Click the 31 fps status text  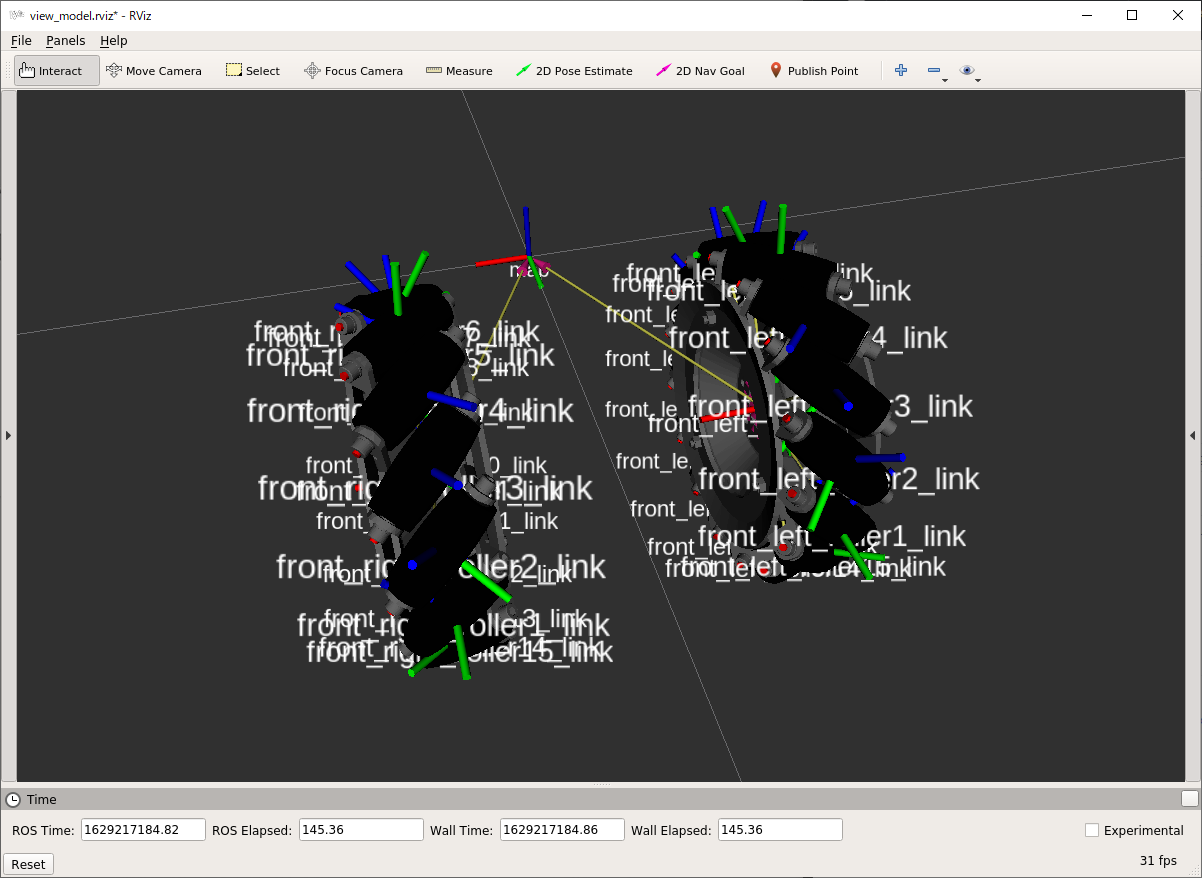pyautogui.click(x=1158, y=860)
